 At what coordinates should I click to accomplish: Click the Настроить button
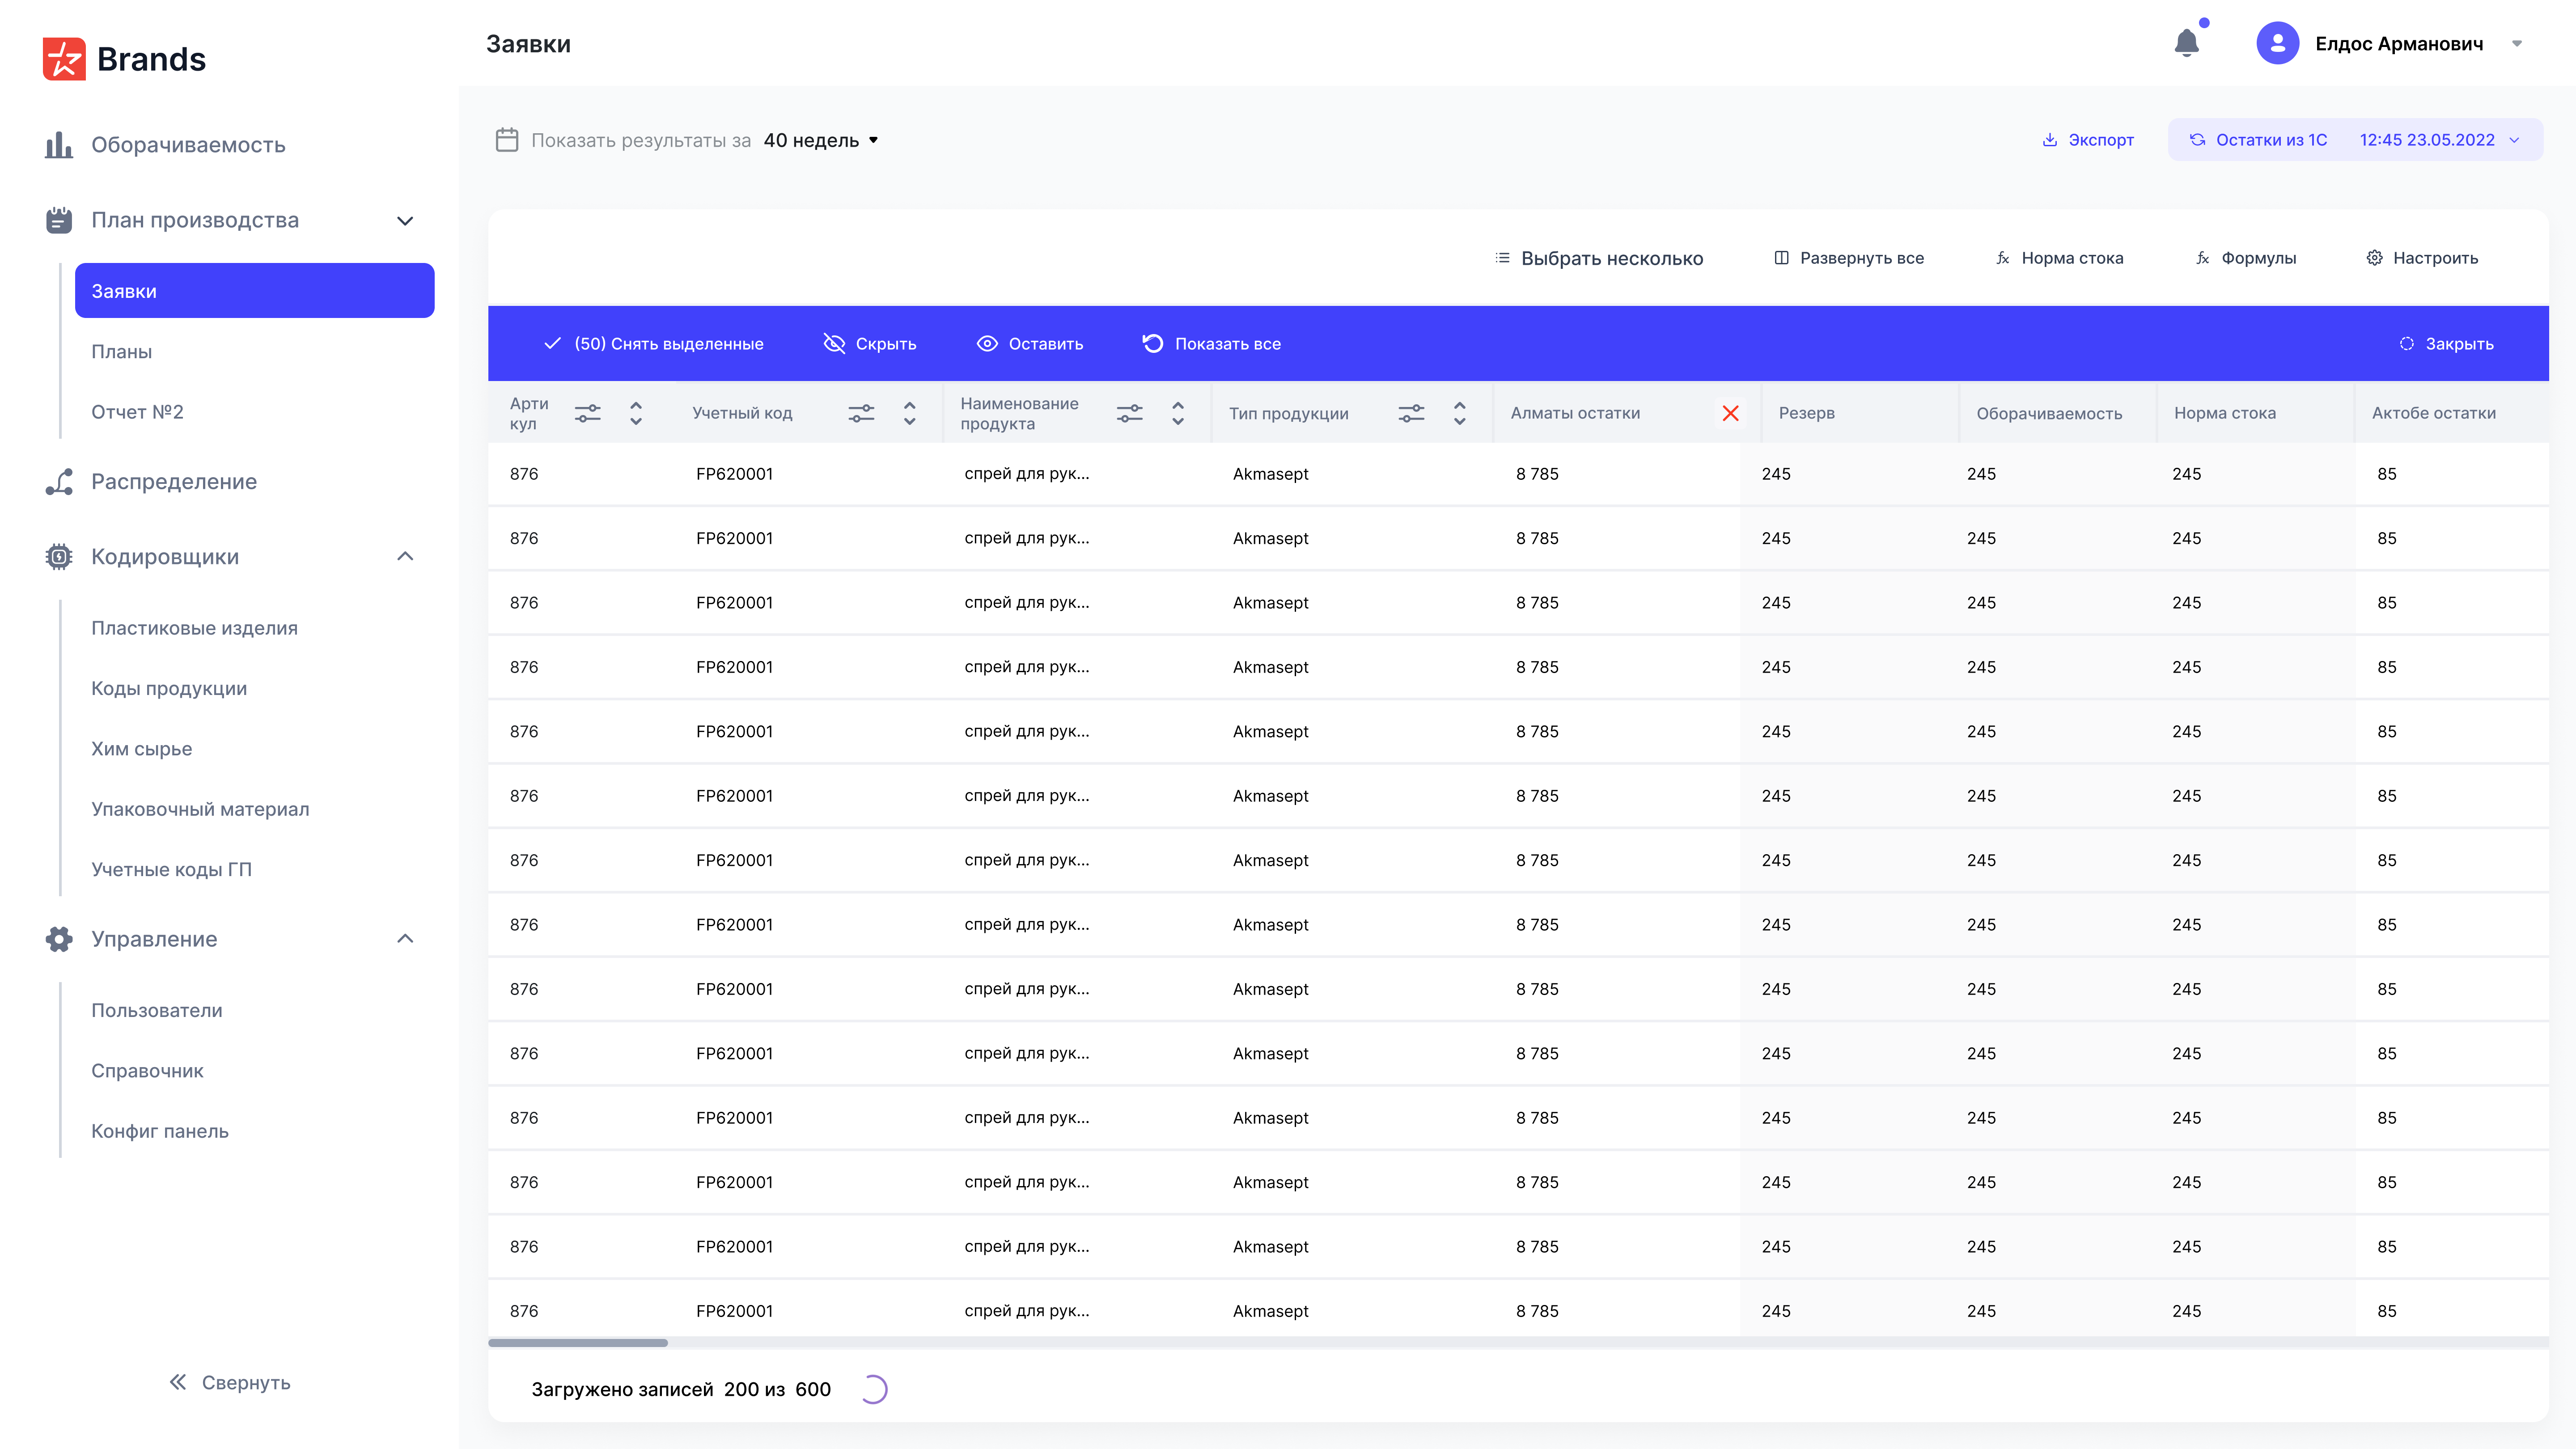coord(2422,258)
